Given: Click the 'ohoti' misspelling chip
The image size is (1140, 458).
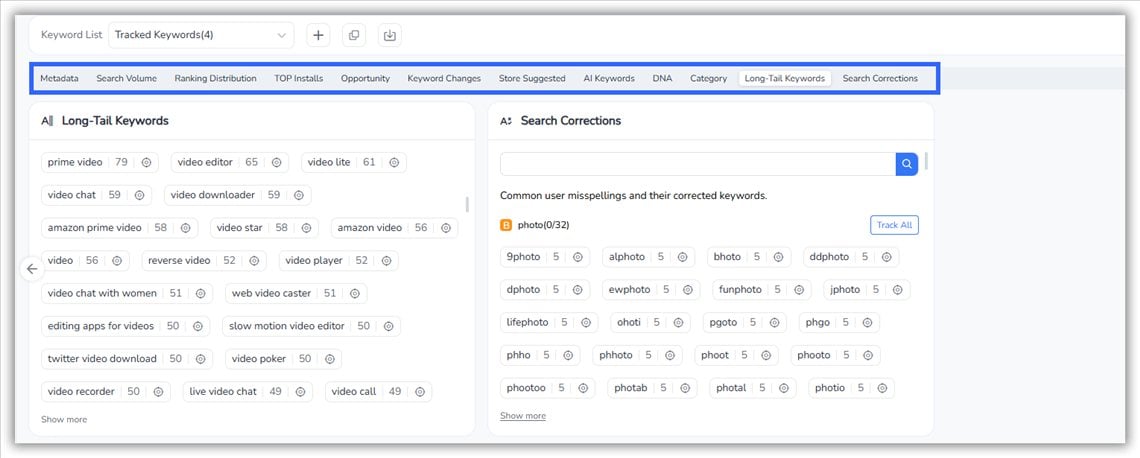Looking at the screenshot, I should [x=650, y=323].
